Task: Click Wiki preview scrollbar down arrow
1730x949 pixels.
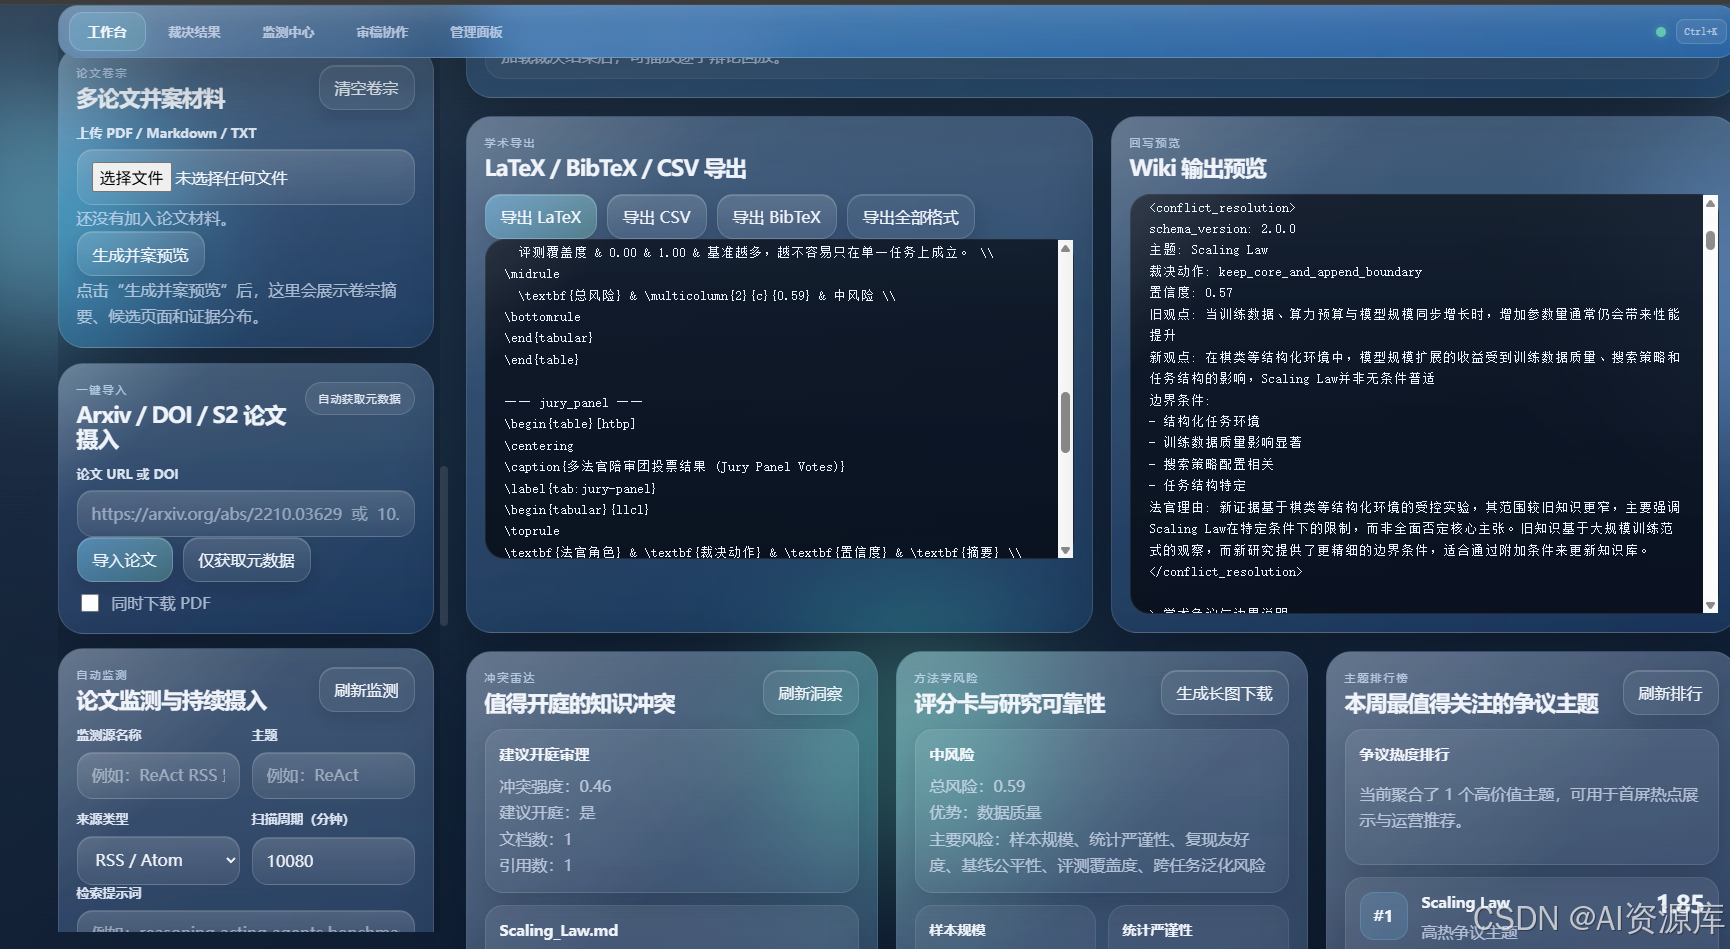Action: [1710, 605]
